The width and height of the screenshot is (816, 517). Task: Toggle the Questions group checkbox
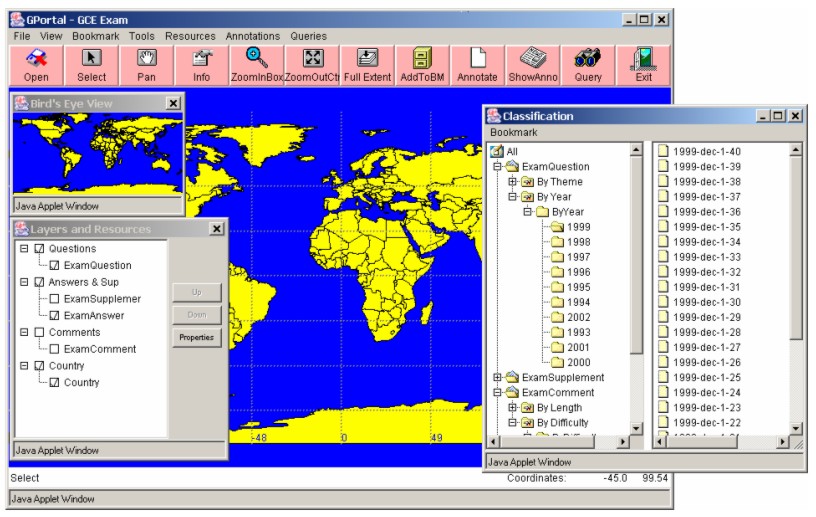pyautogui.click(x=39, y=249)
